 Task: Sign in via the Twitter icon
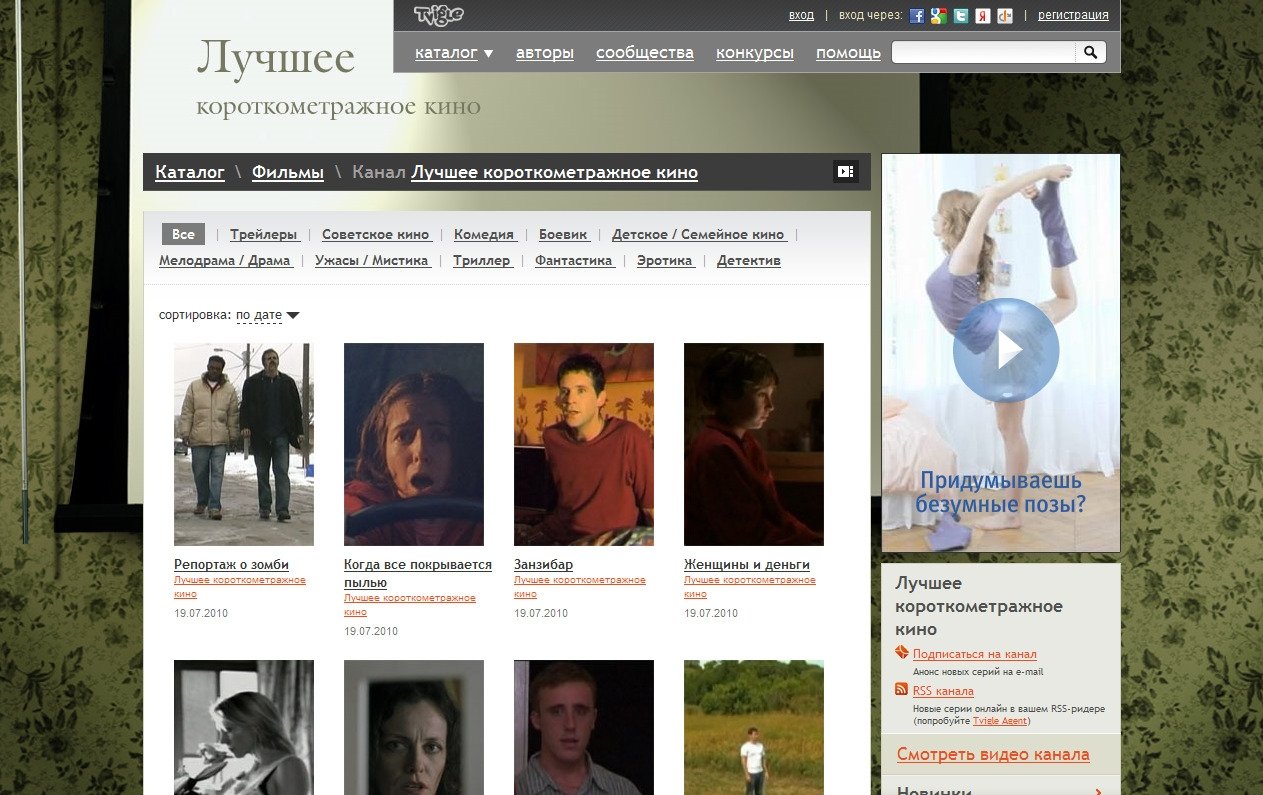pyautogui.click(x=961, y=15)
